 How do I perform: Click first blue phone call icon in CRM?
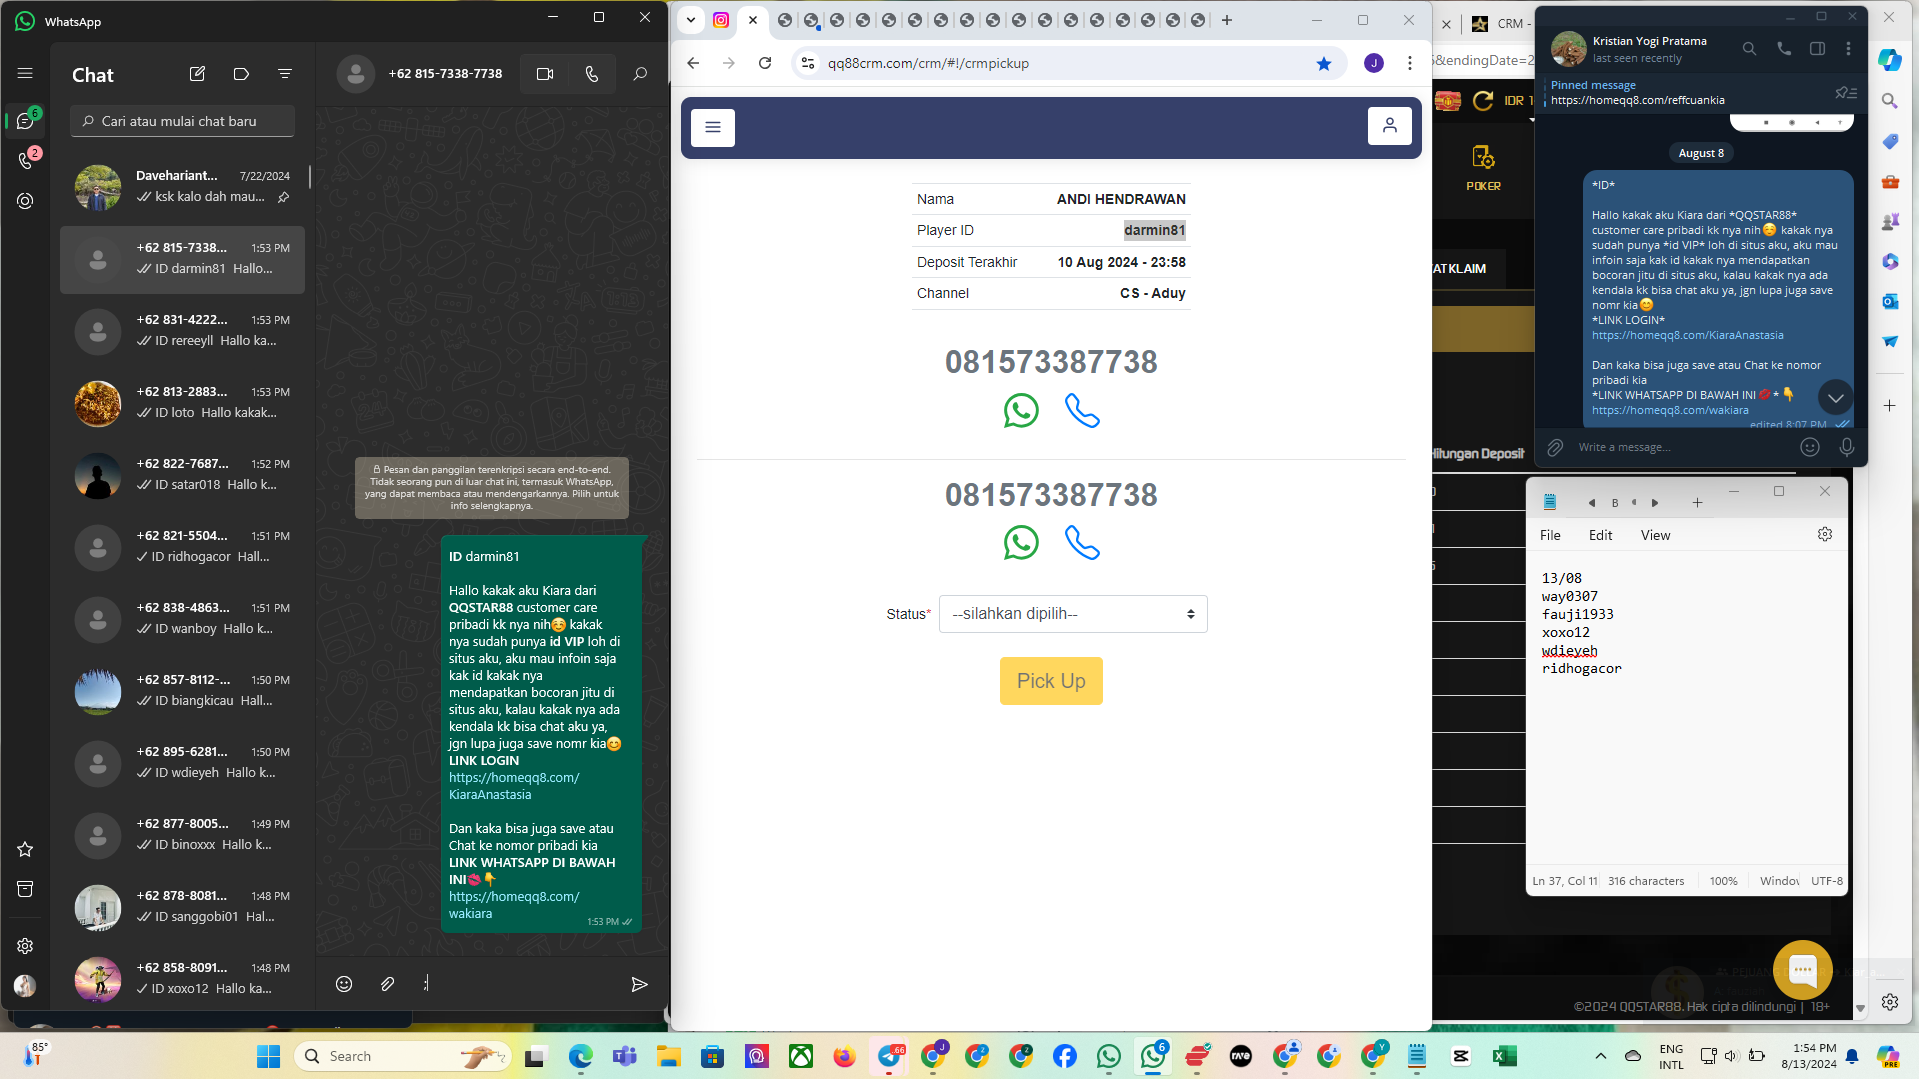1082,411
